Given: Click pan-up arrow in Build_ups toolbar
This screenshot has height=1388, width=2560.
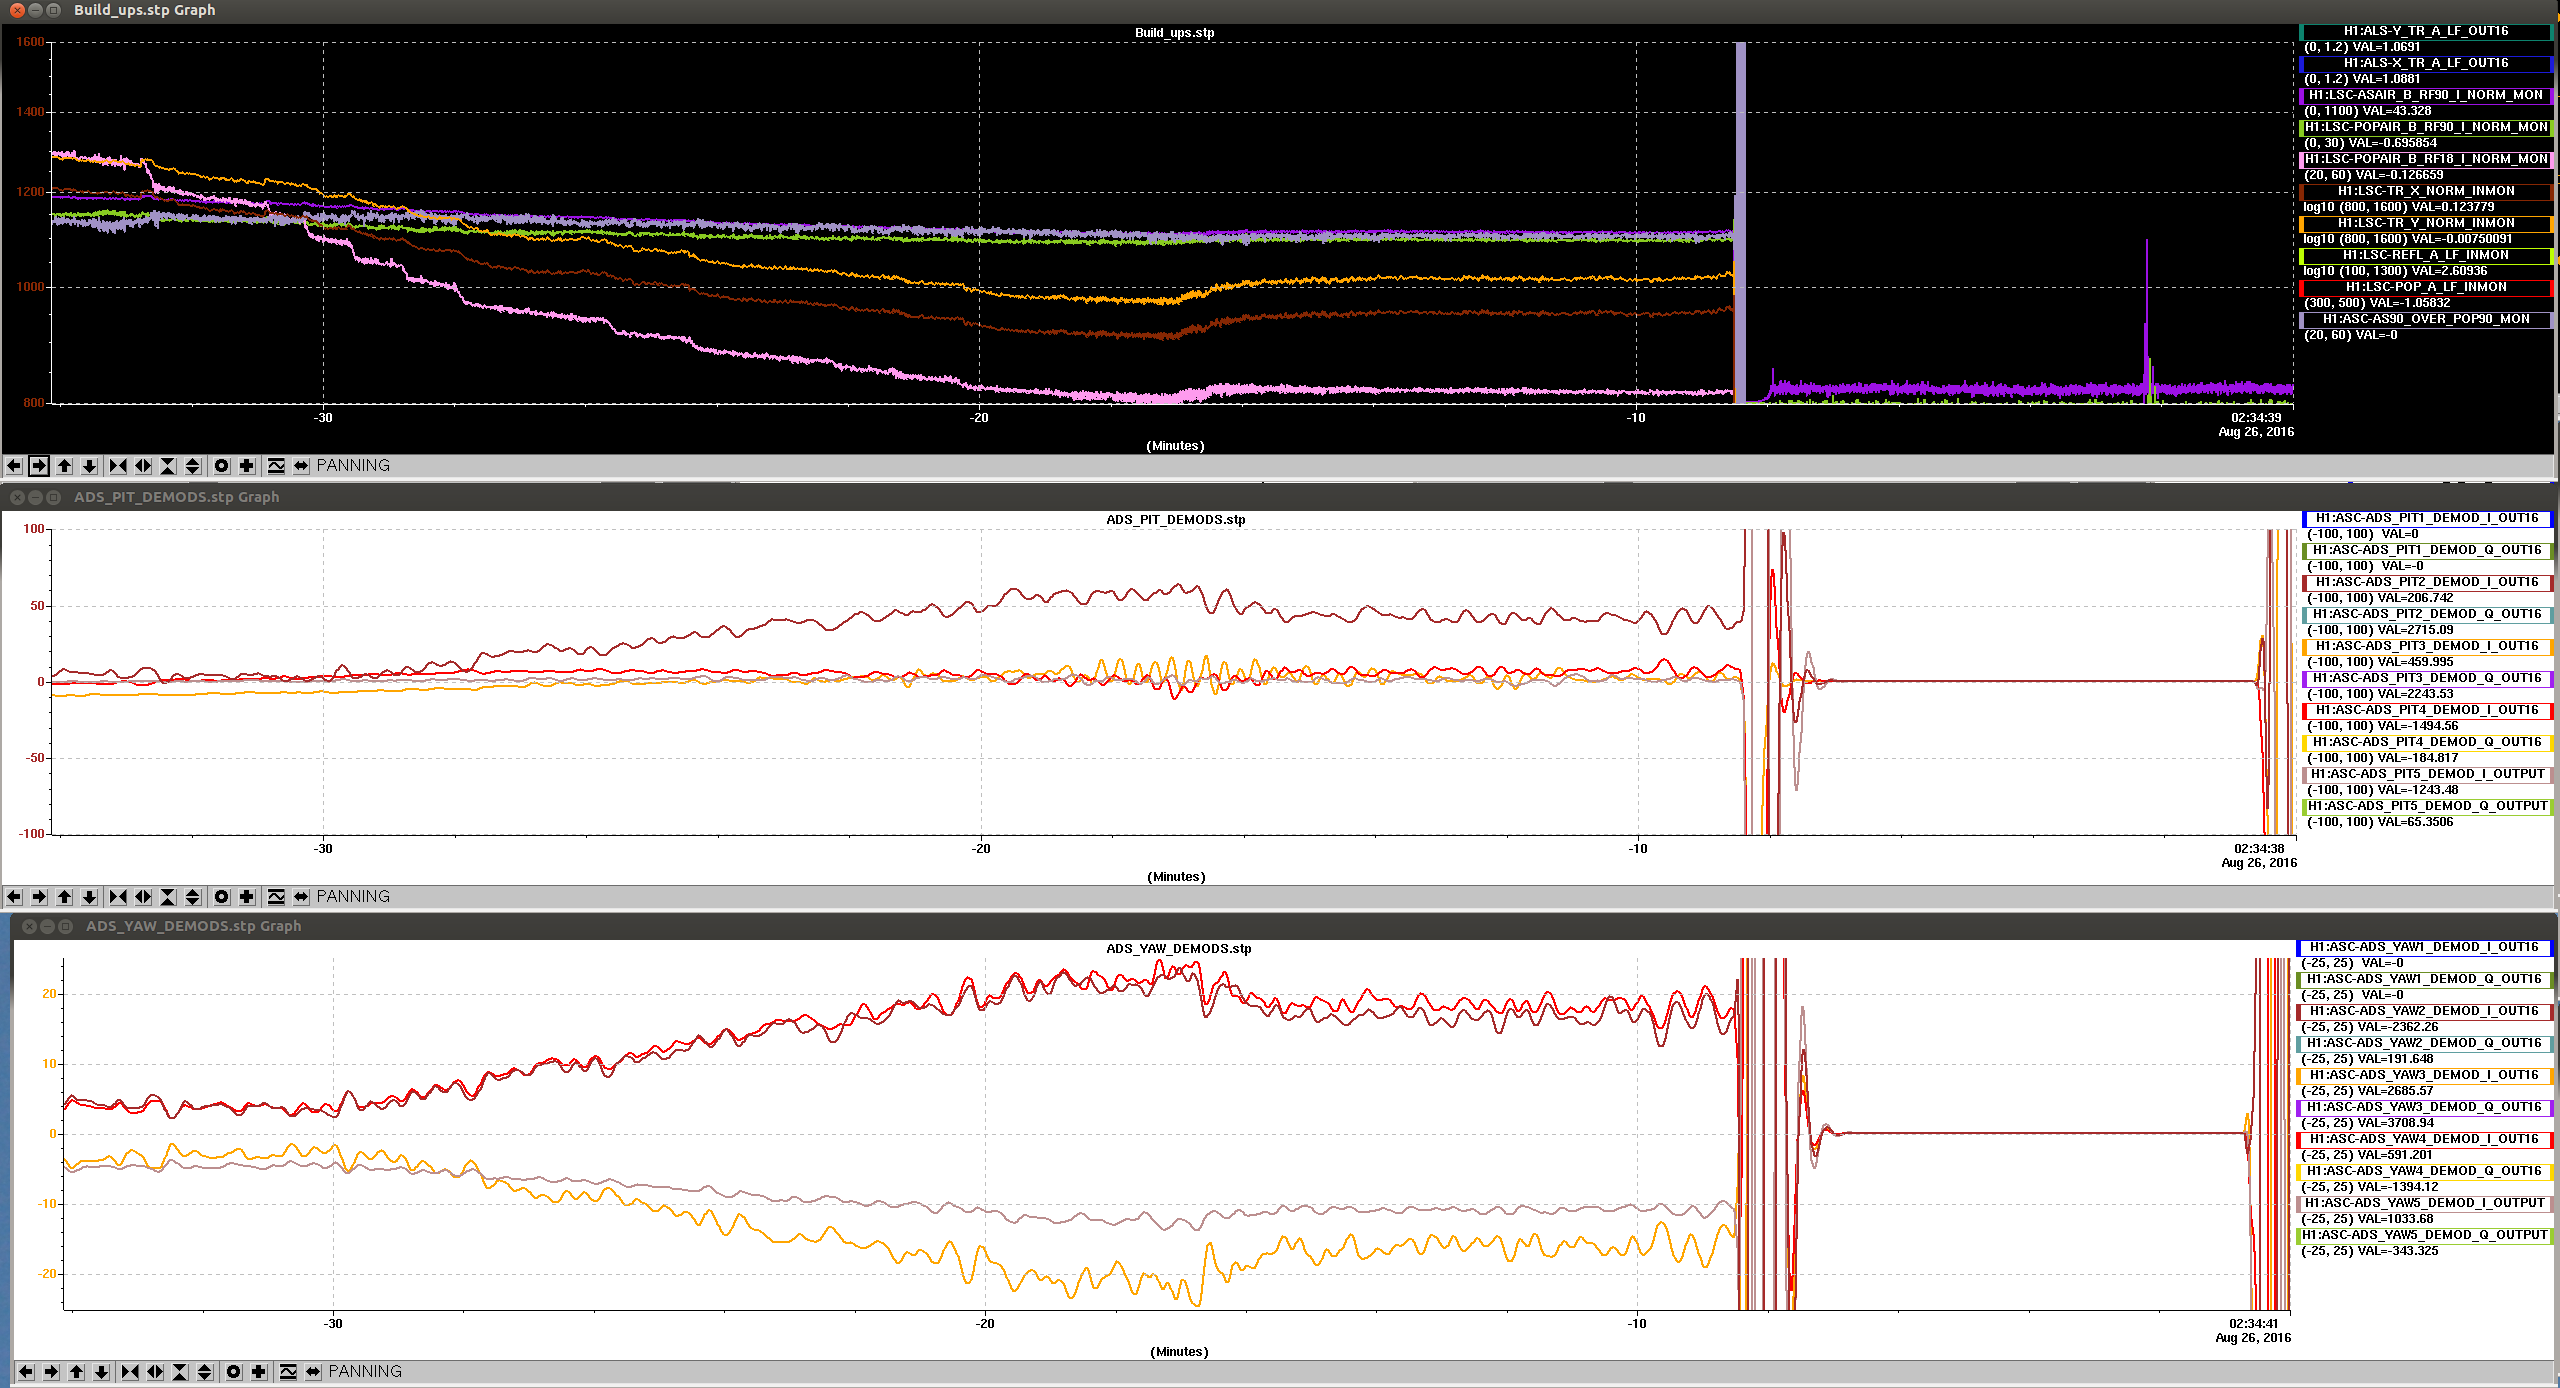Looking at the screenshot, I should (x=65, y=466).
